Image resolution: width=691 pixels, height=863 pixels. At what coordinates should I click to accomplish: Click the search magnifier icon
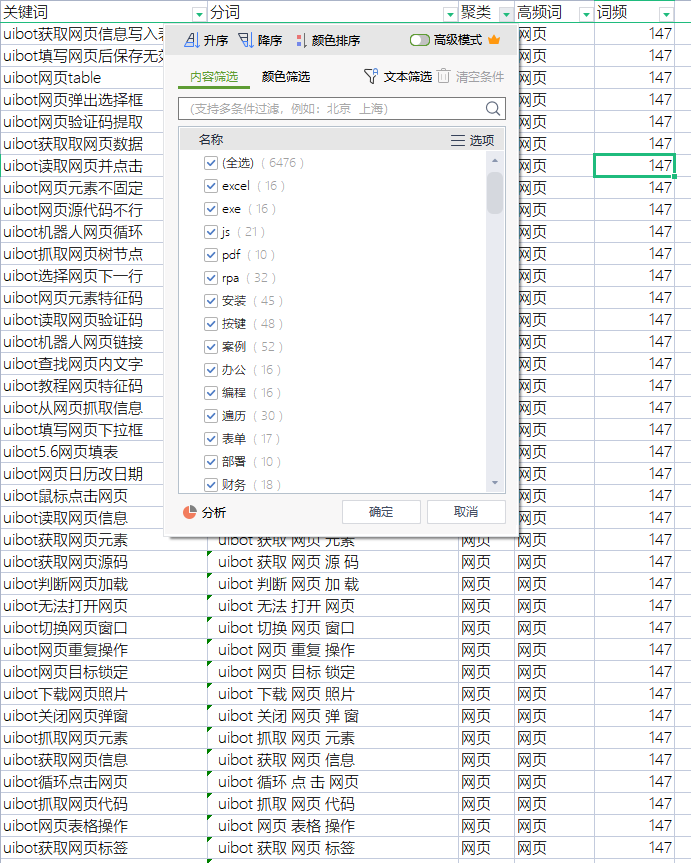pyautogui.click(x=493, y=108)
